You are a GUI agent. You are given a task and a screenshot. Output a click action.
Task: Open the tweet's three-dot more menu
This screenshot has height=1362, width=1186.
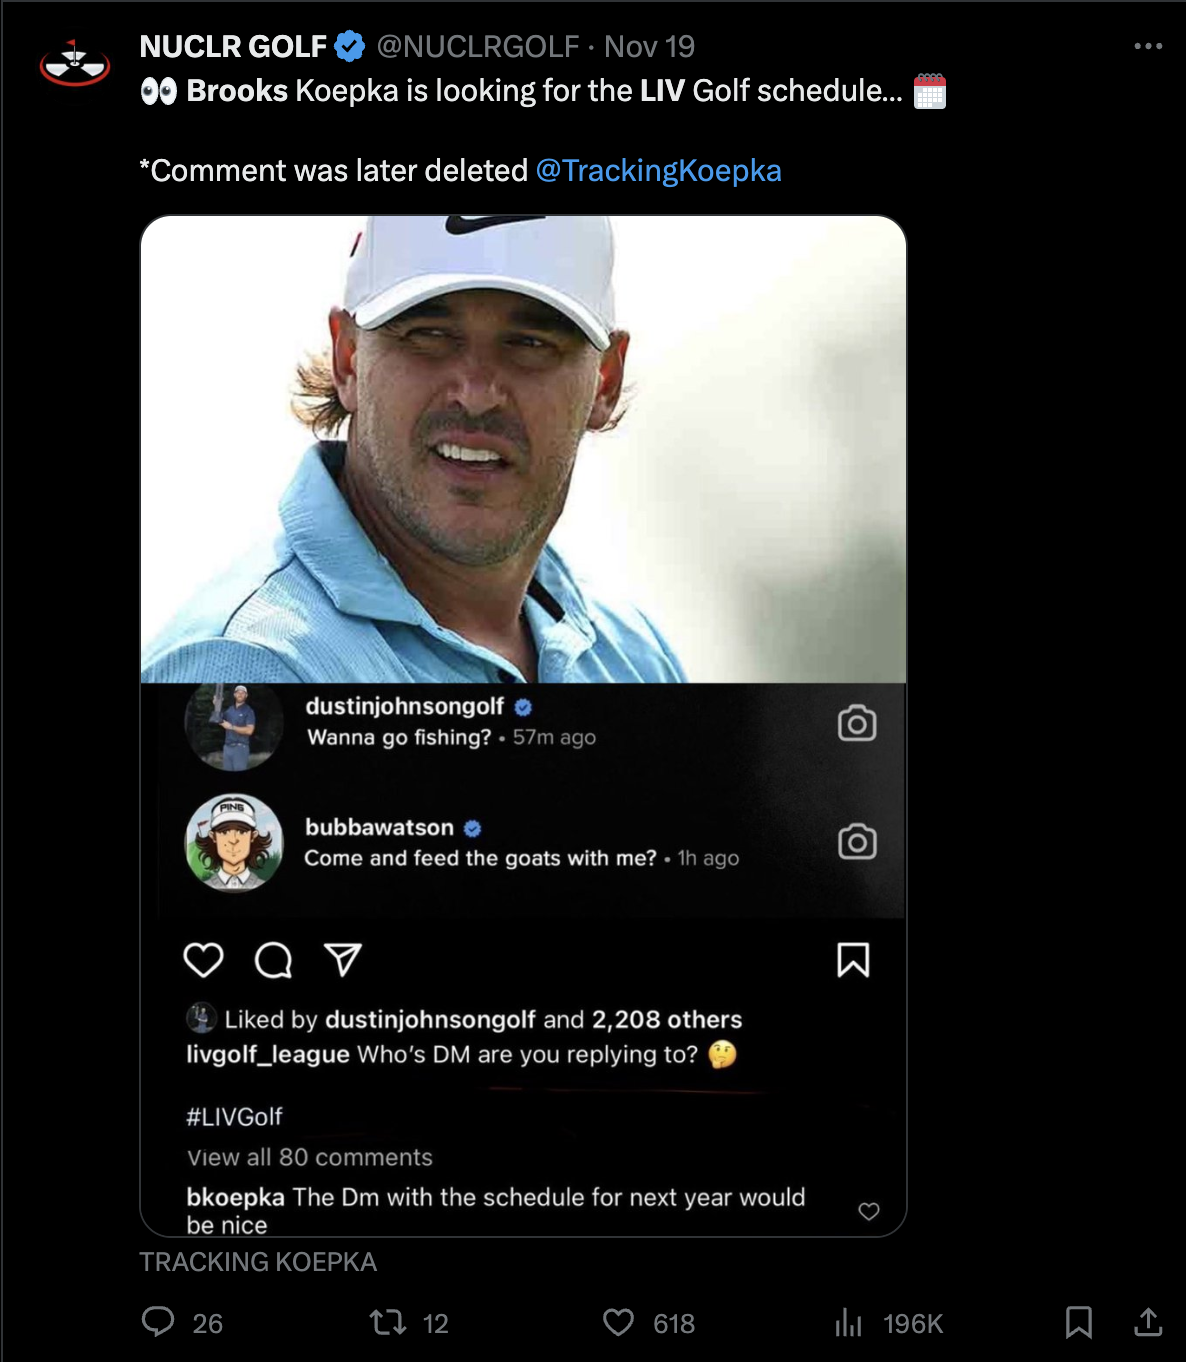1148,46
